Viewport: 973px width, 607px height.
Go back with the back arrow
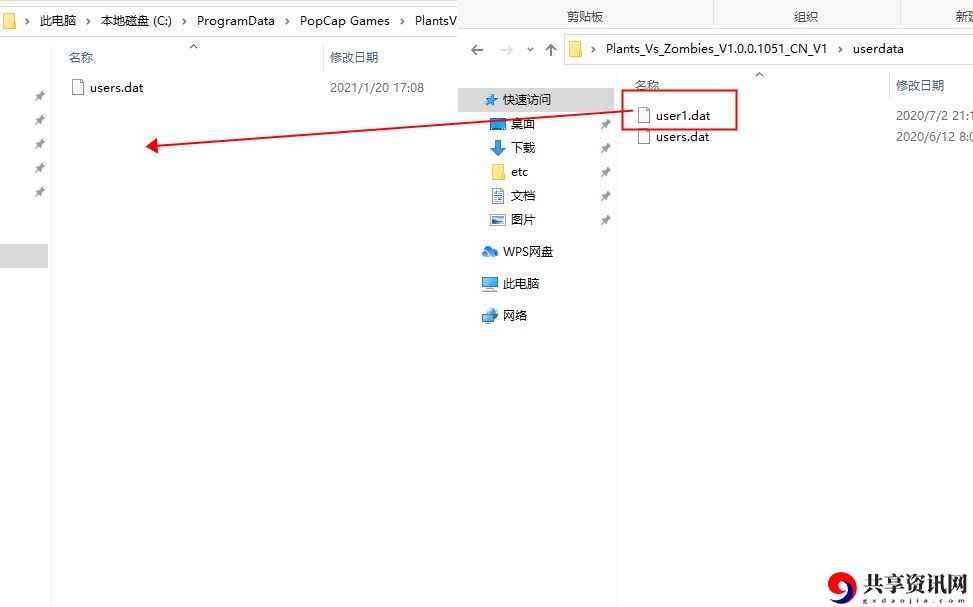click(477, 50)
